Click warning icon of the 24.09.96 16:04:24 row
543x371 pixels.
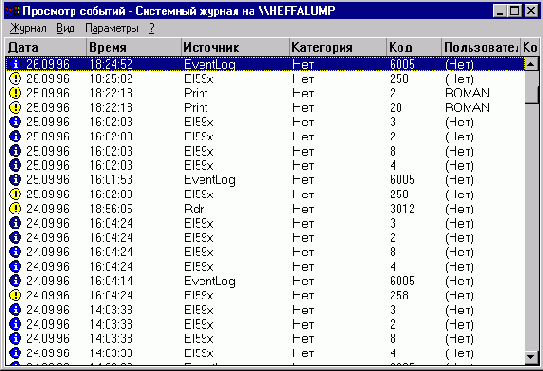coord(15,295)
